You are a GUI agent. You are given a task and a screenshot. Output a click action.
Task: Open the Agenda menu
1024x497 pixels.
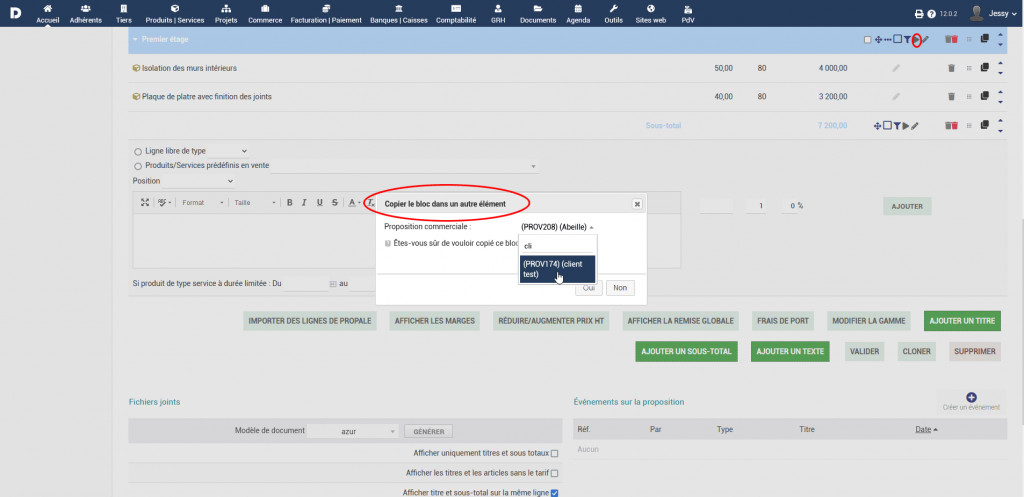[x=578, y=14]
